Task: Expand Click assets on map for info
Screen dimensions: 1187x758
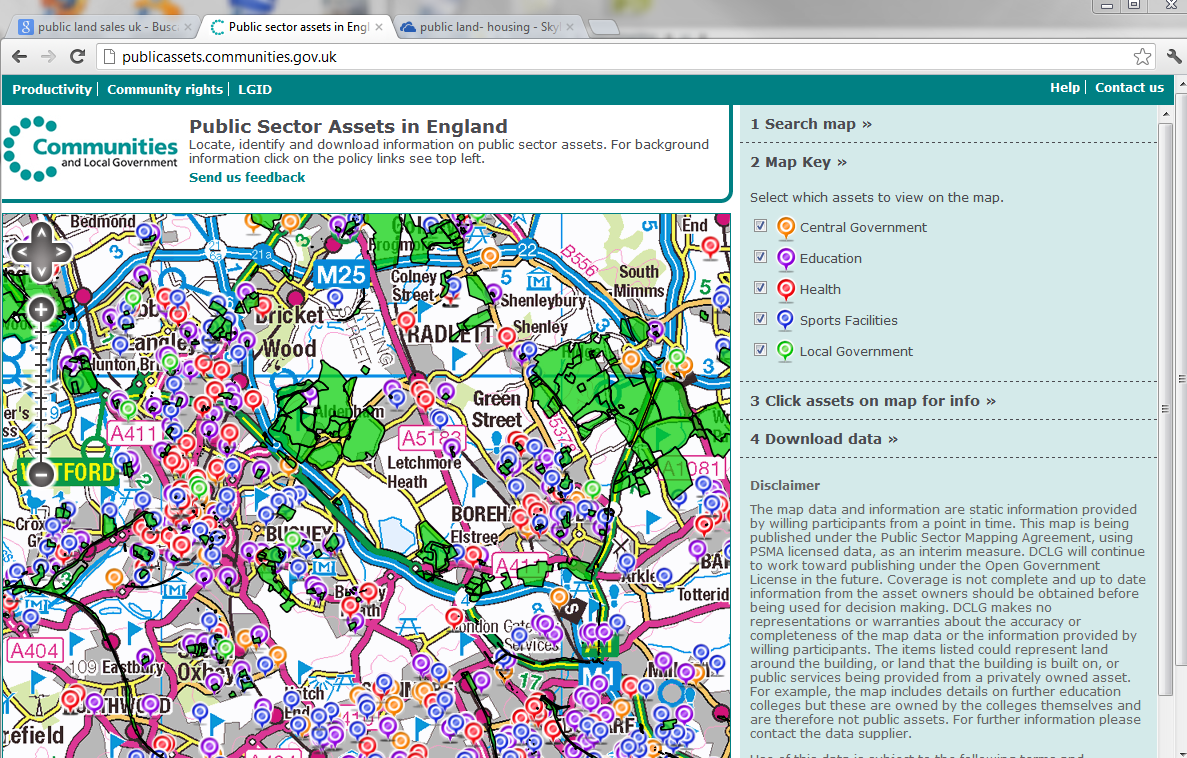Action: pos(873,401)
